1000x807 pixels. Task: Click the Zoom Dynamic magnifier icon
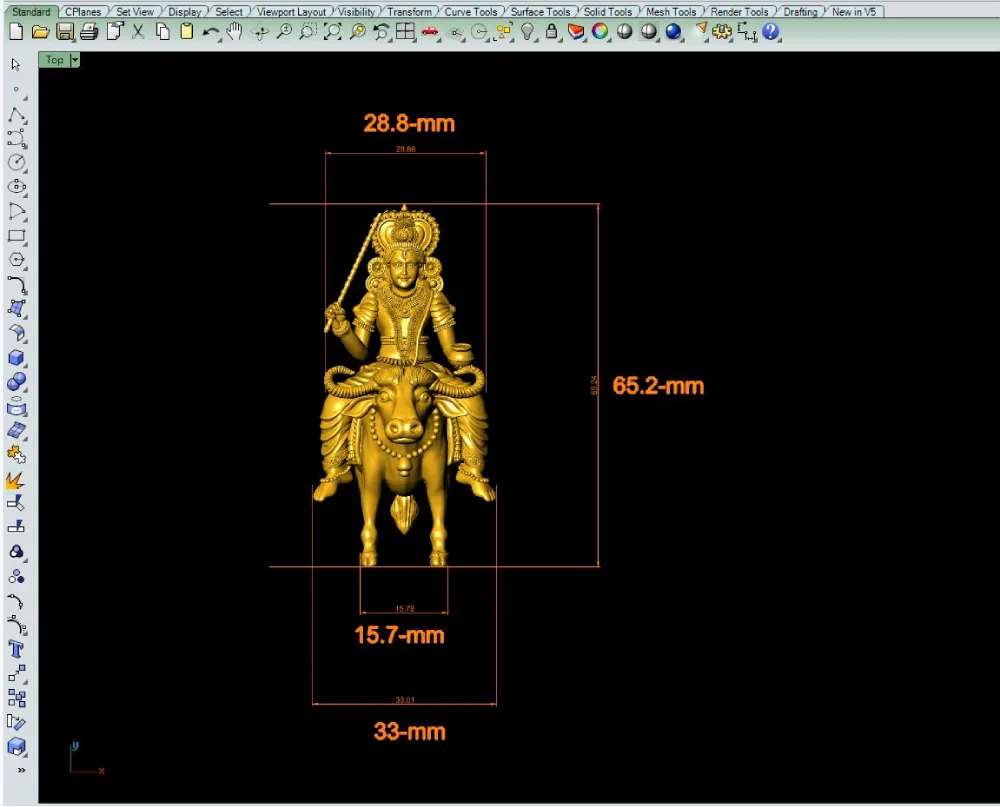[x=284, y=31]
